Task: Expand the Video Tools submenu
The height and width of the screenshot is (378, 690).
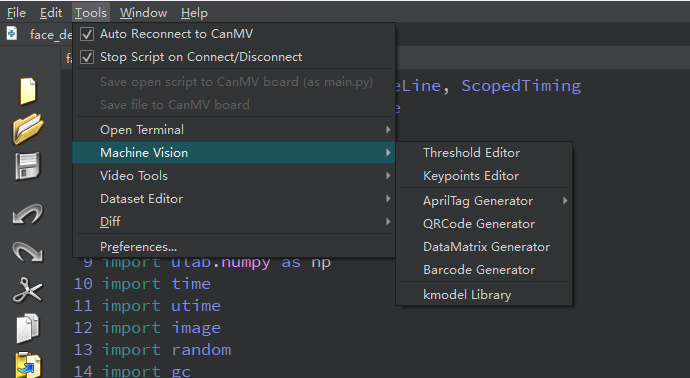Action: point(234,176)
